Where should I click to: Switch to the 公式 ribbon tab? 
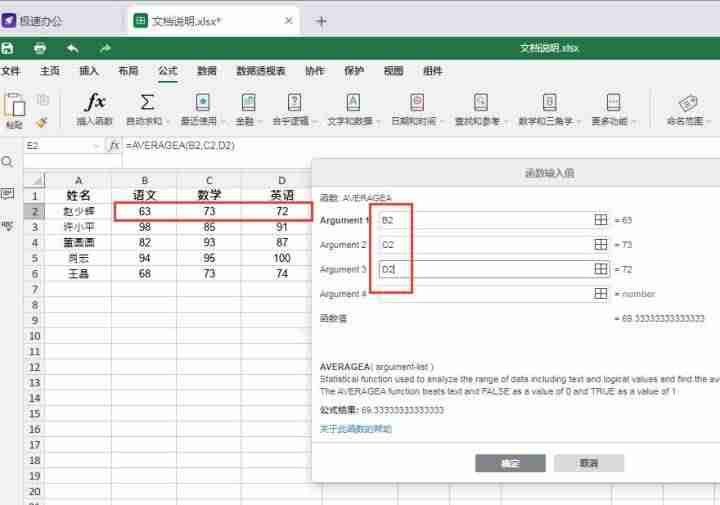168,71
